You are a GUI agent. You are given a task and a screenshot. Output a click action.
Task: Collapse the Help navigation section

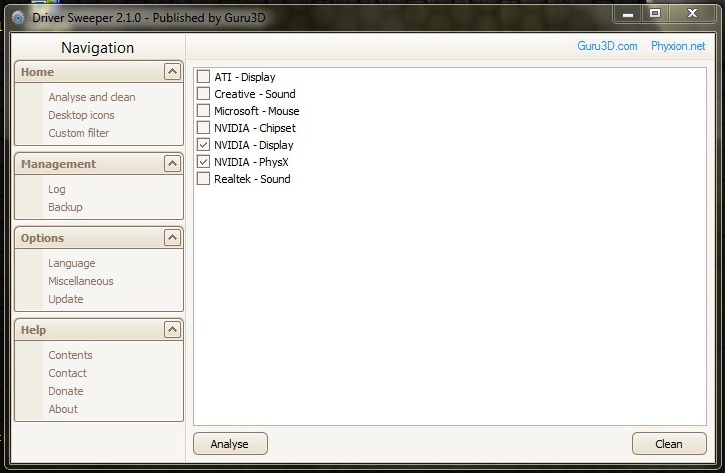click(x=172, y=330)
